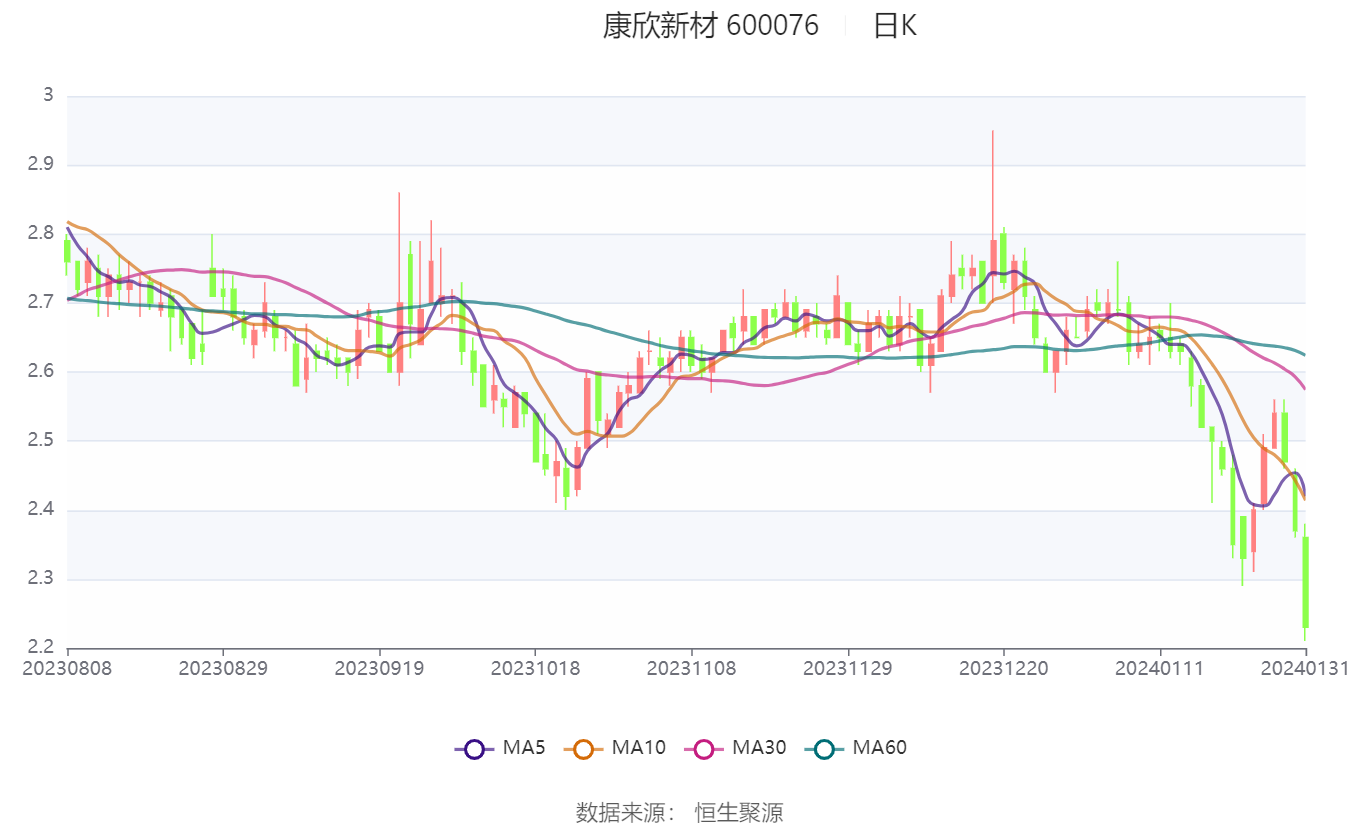Click the y-axis value 2.2
Screen dimensions: 1360x828
(40, 648)
